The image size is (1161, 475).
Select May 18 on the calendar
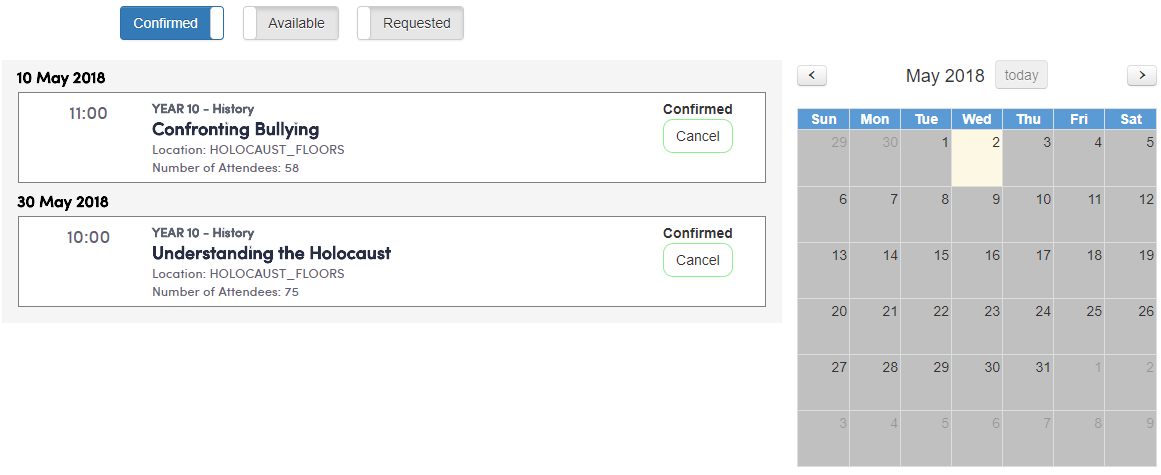tap(1079, 270)
